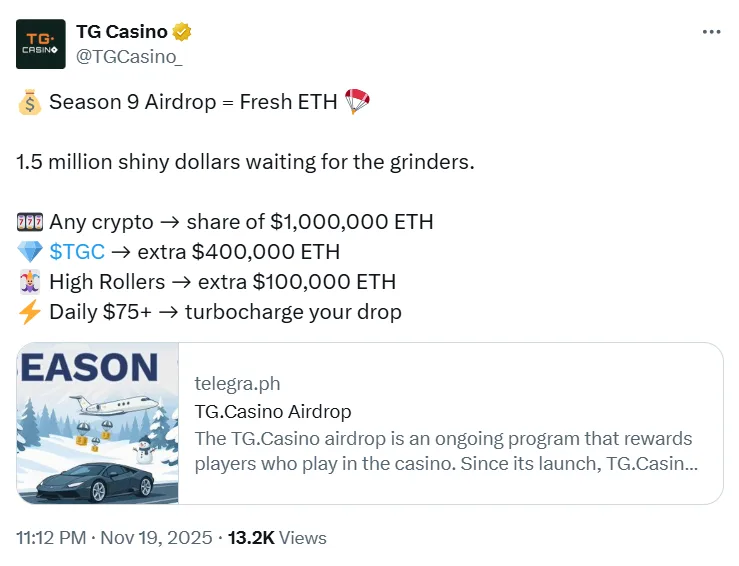
Task: Click the 11:12 PM Nov 19 timestamp
Action: (x=114, y=537)
